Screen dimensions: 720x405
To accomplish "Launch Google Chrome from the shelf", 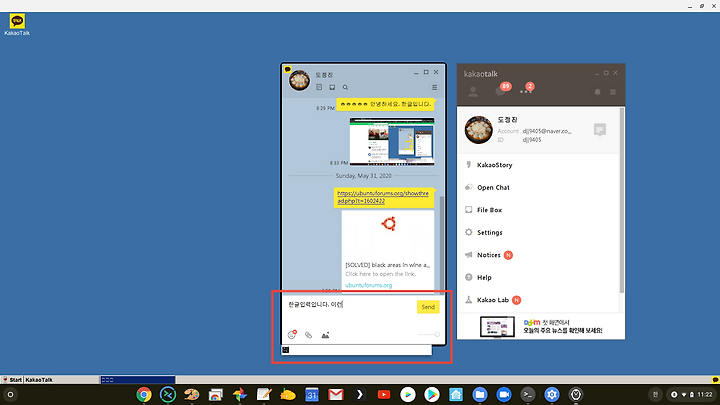I will 144,394.
